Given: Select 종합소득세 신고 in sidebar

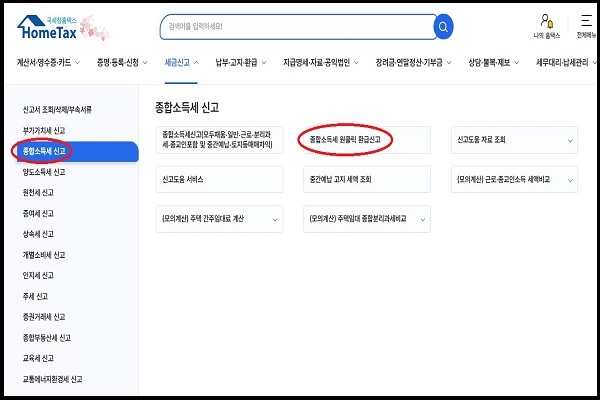Looking at the screenshot, I should click(x=77, y=151).
